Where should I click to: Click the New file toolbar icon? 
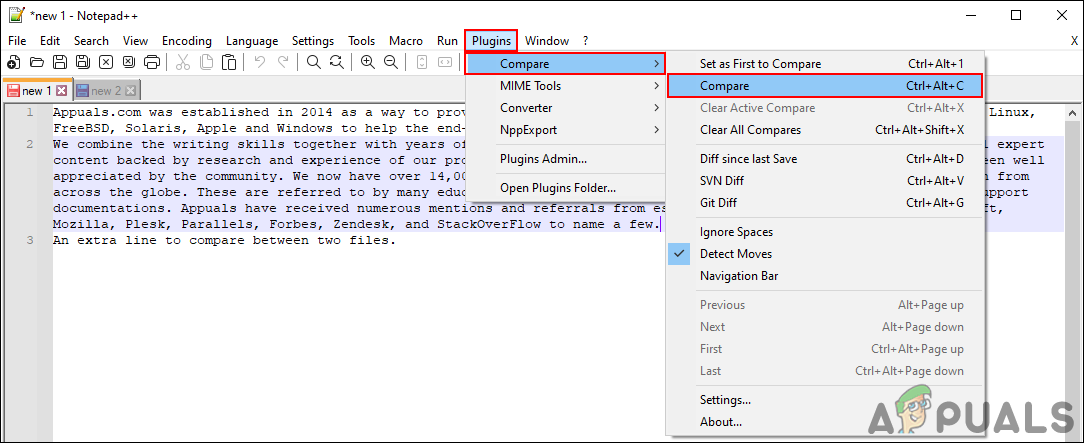(x=13, y=63)
